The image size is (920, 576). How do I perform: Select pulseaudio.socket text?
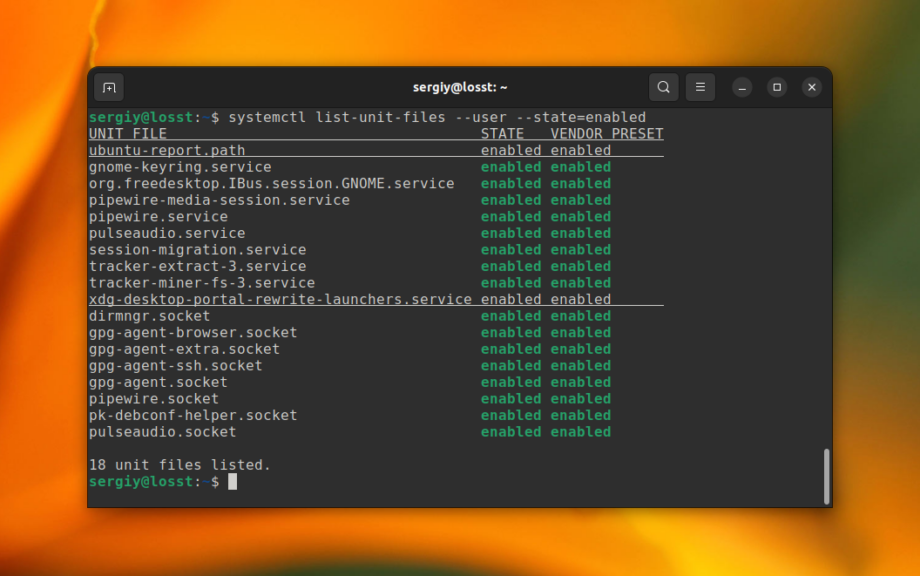[x=163, y=432]
